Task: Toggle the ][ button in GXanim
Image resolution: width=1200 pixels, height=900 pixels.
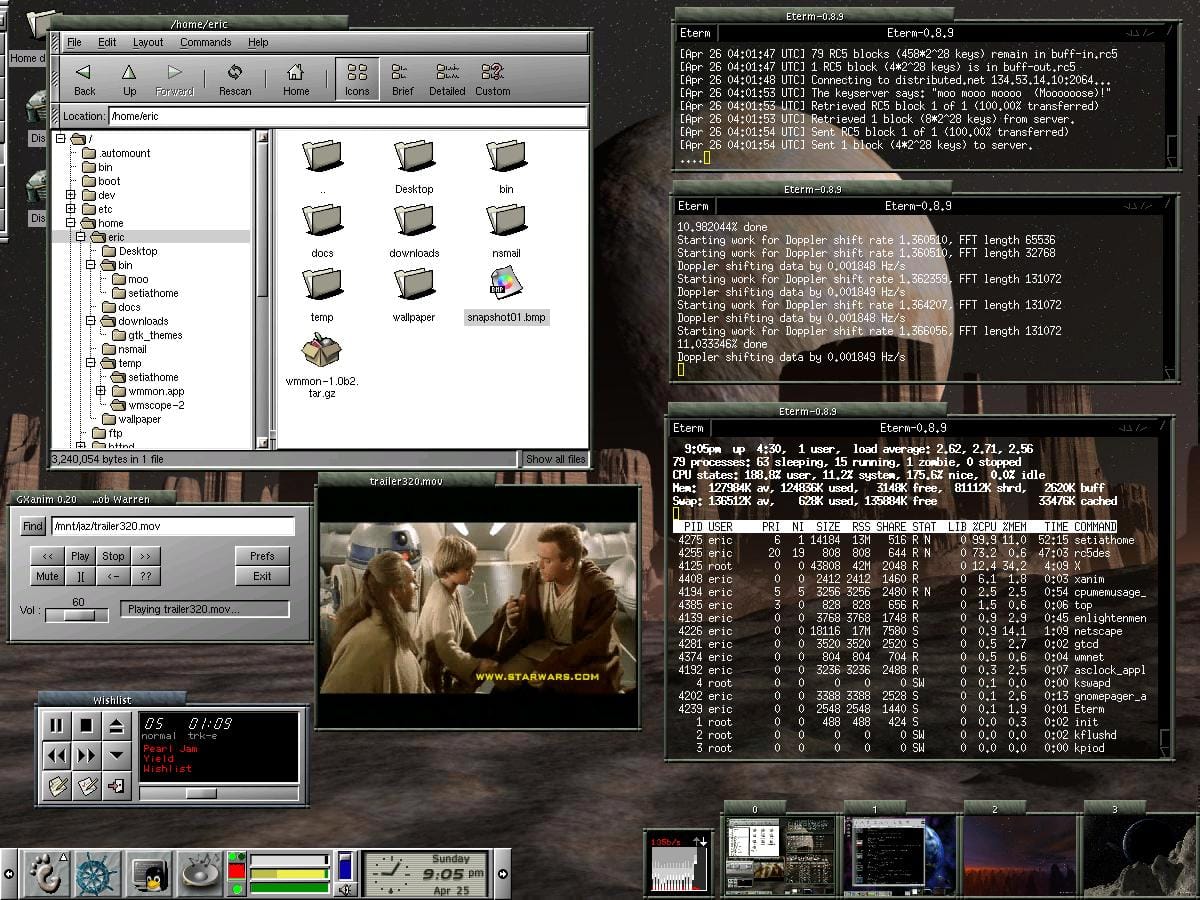Action: coord(80,576)
